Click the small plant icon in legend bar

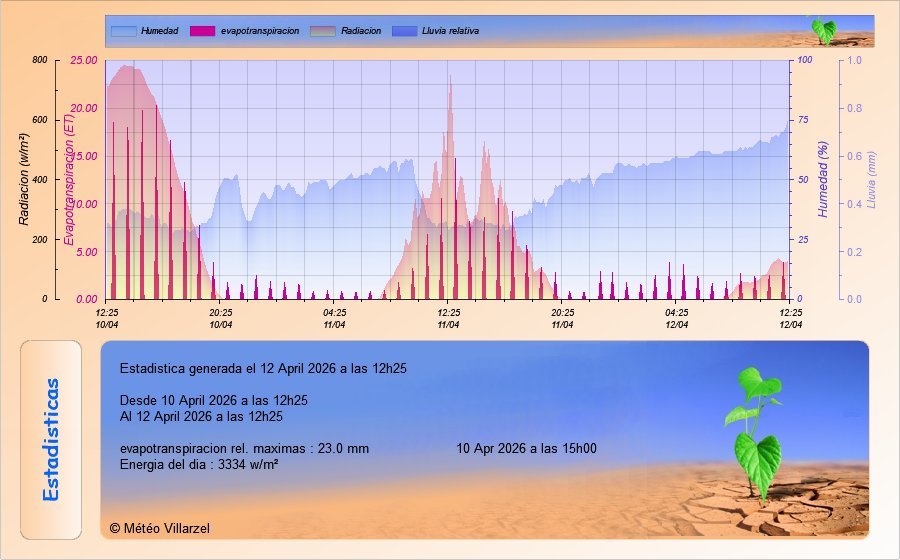pos(823,30)
